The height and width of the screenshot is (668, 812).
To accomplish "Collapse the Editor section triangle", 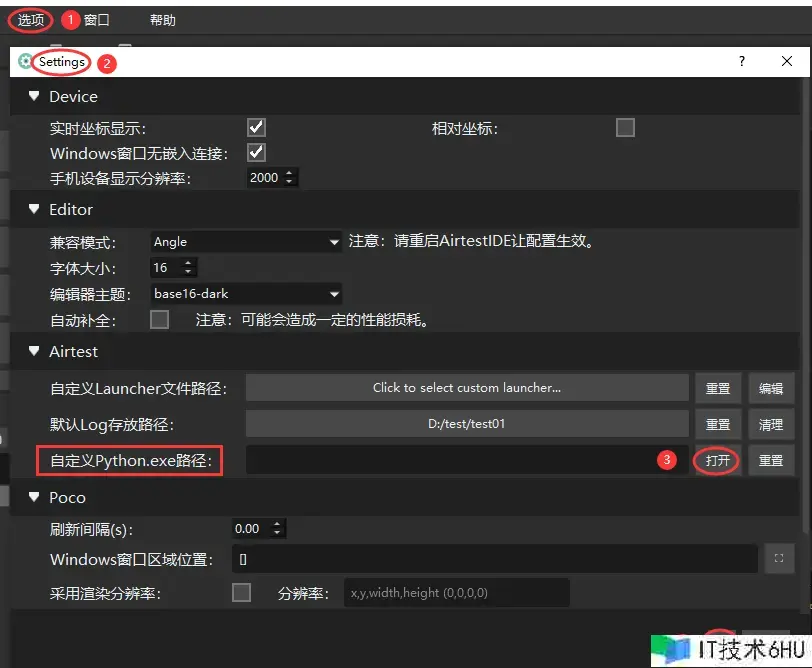I will pyautogui.click(x=34, y=210).
